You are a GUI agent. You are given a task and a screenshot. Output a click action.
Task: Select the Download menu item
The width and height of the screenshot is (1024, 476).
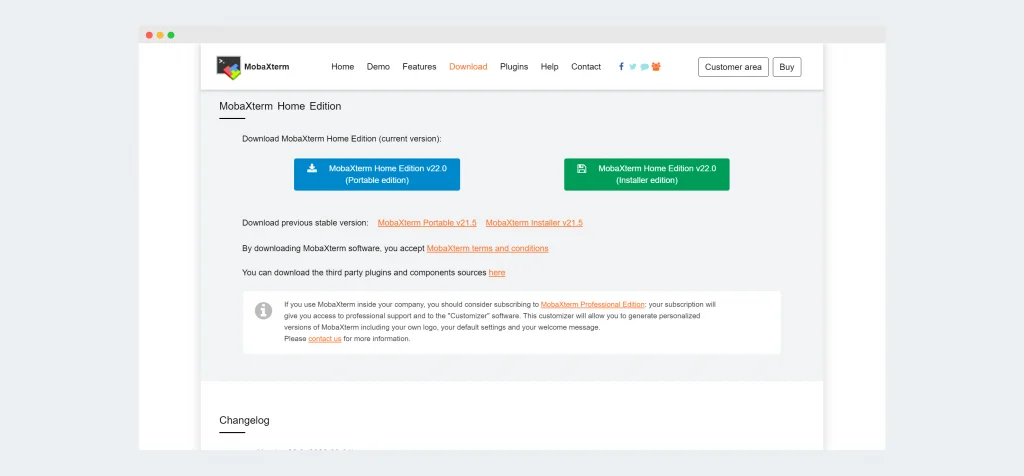(x=468, y=67)
